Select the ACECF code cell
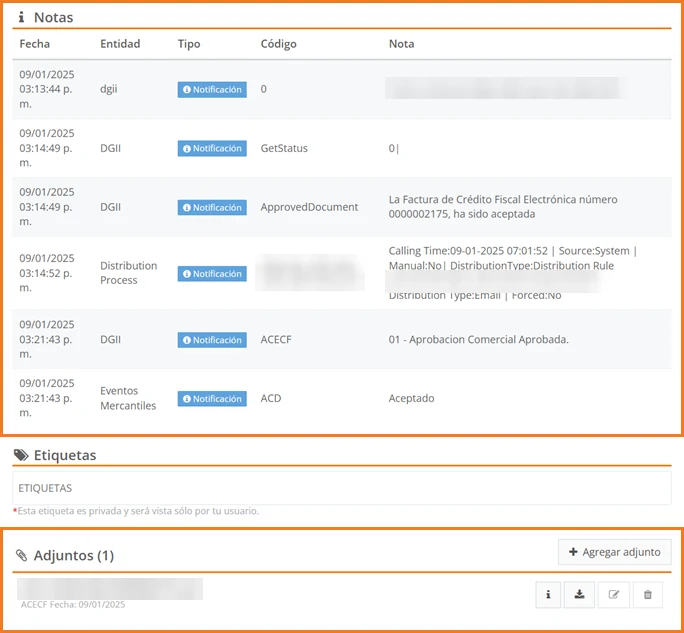This screenshot has height=633, width=684. (276, 339)
